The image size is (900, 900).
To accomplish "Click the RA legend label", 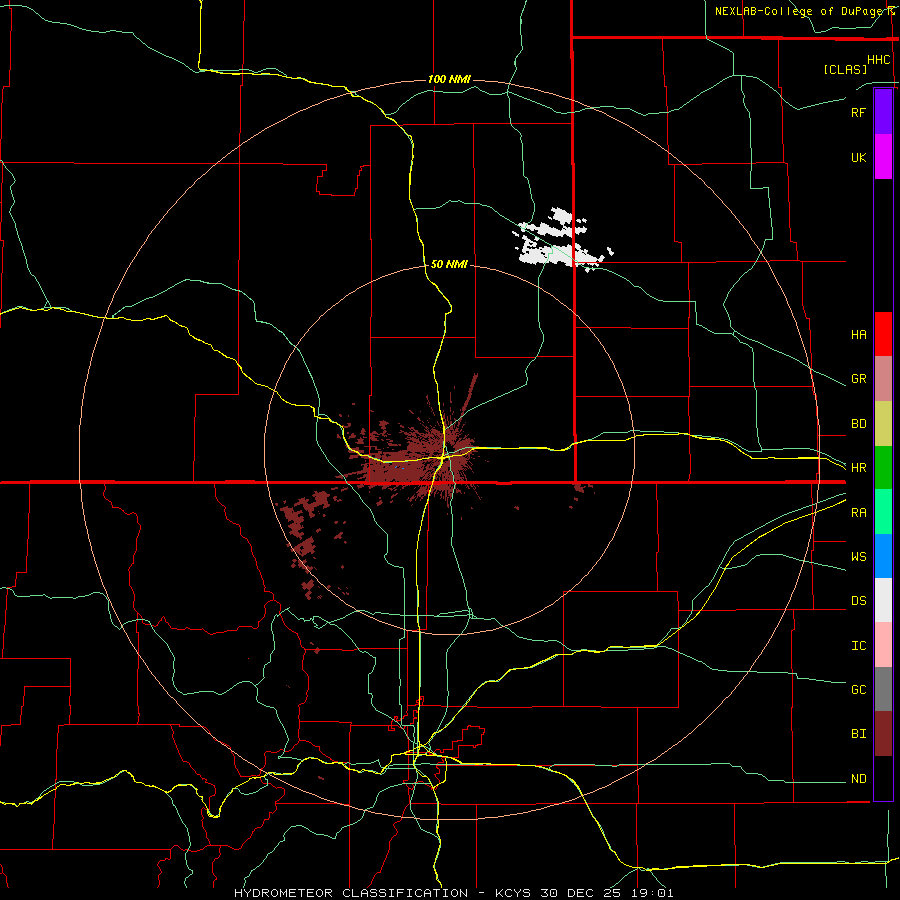I will pos(858,513).
